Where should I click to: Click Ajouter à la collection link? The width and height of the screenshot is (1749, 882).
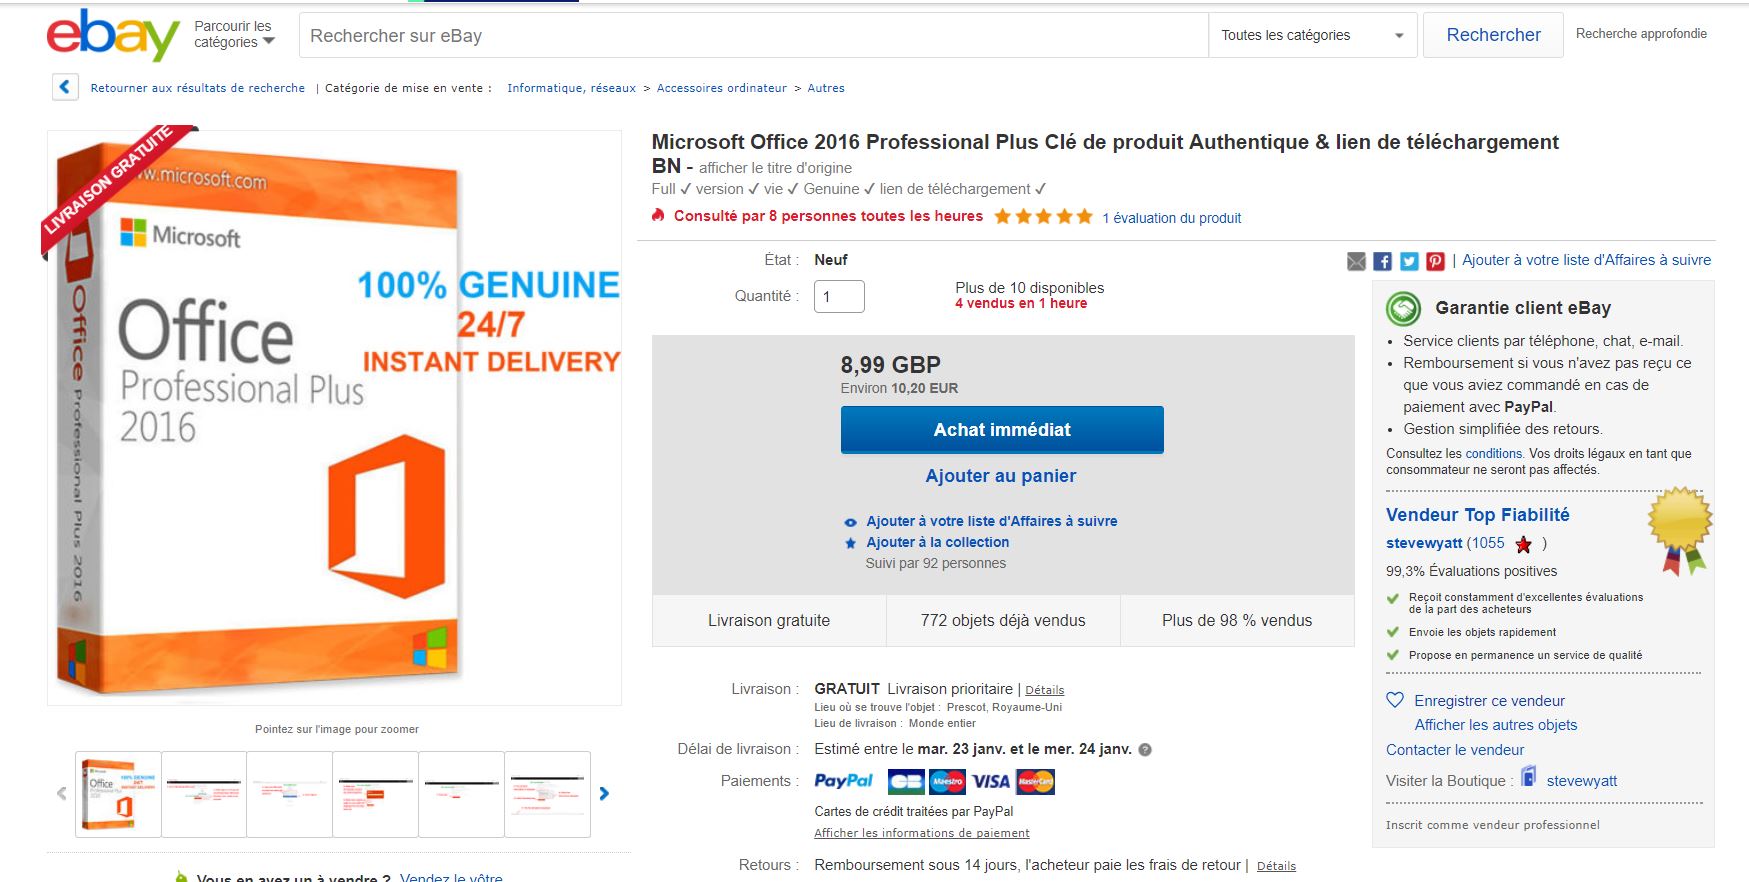(x=937, y=542)
